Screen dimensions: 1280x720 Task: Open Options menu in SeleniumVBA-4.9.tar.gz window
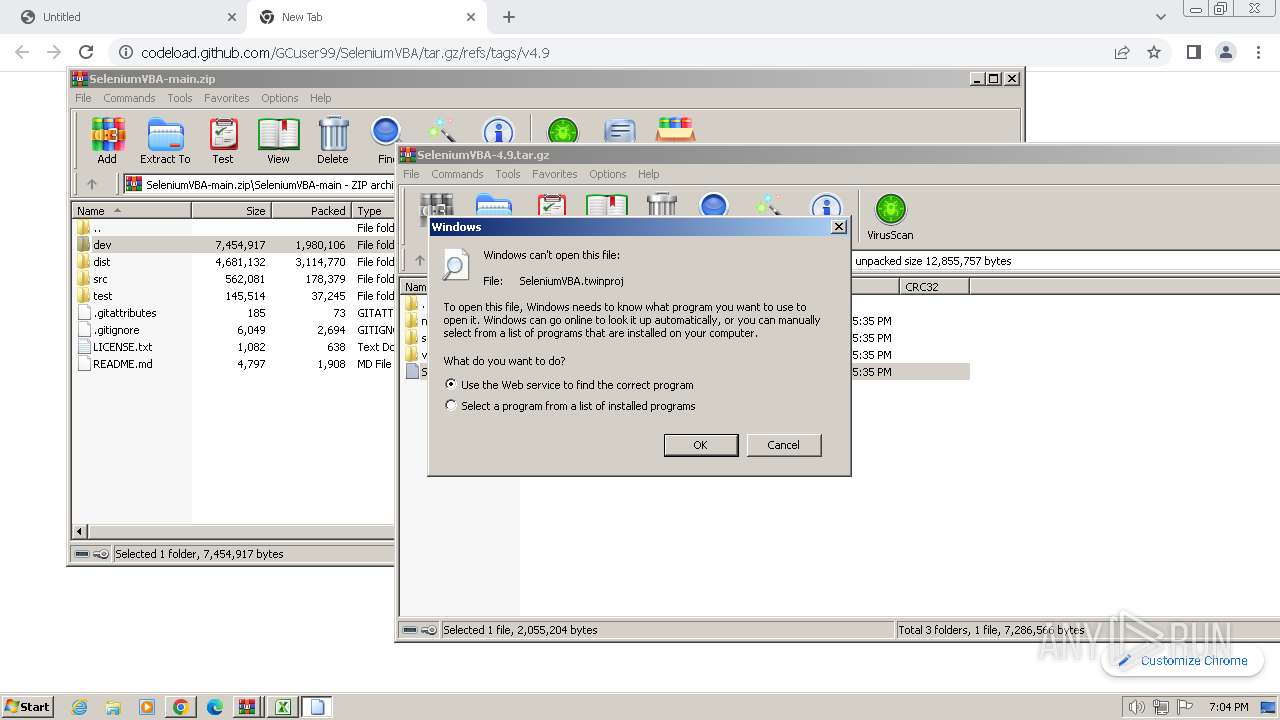point(607,174)
